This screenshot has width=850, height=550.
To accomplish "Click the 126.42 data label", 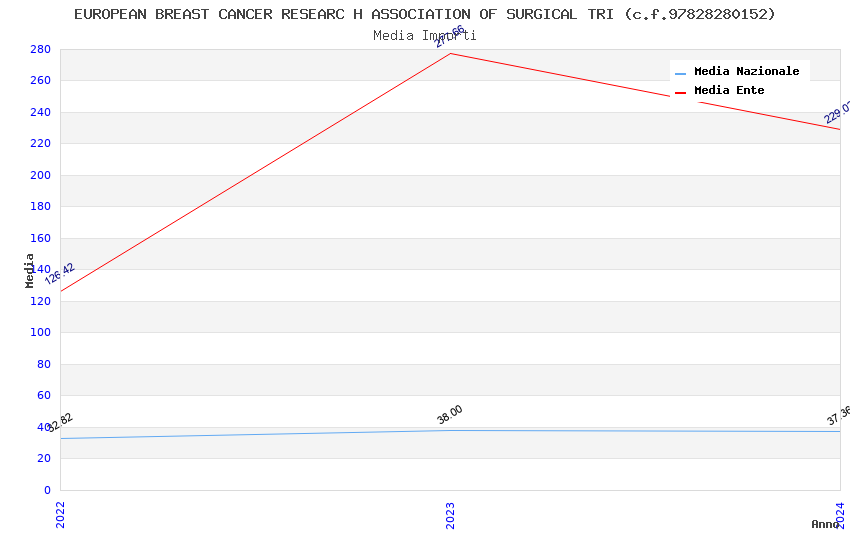I will [60, 274].
